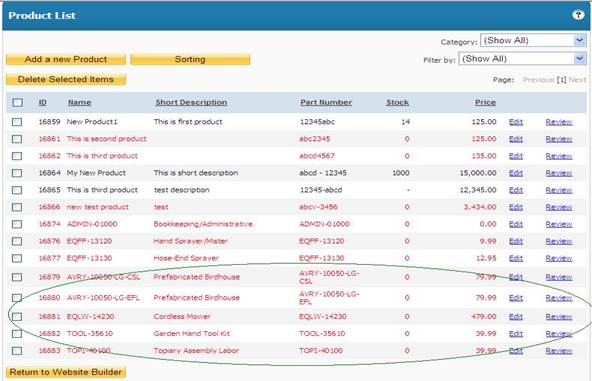Viewport: 592px width, 381px height.
Task: Edit the Topiary Assembly Labor product
Action: pos(516,351)
